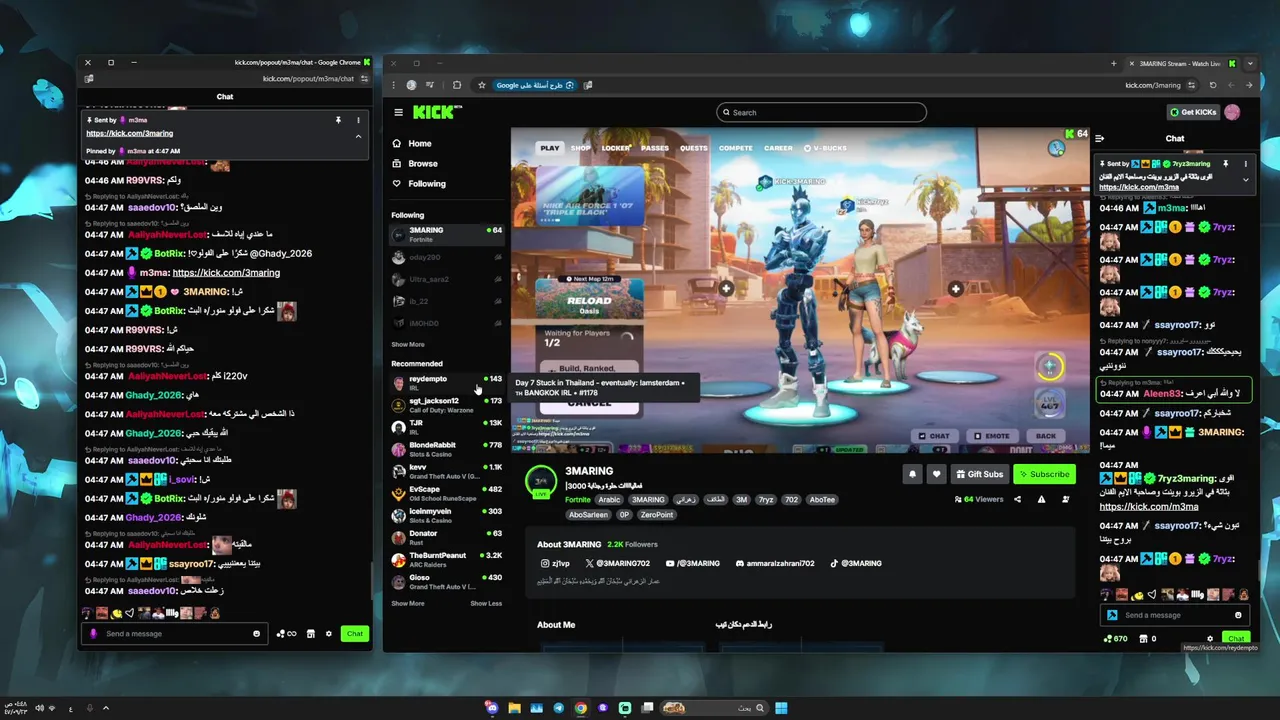This screenshot has height=720, width=1280.
Task: Click the pin icon in popout chat
Action: (338, 120)
